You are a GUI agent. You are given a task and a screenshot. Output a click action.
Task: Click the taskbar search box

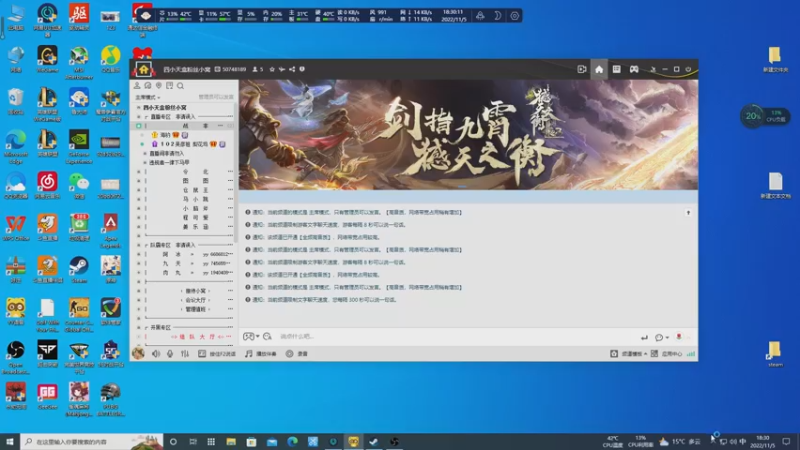pyautogui.click(x=92, y=441)
